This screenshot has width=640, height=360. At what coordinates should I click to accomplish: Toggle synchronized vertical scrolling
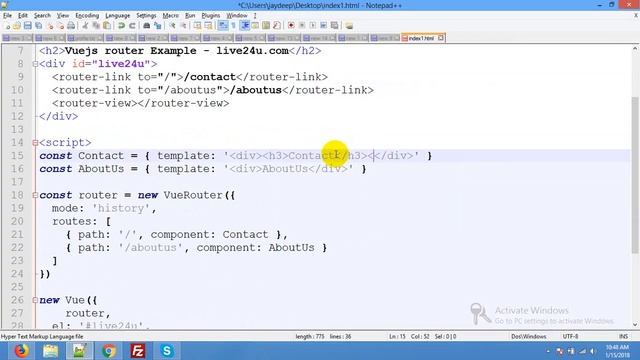click(198, 26)
